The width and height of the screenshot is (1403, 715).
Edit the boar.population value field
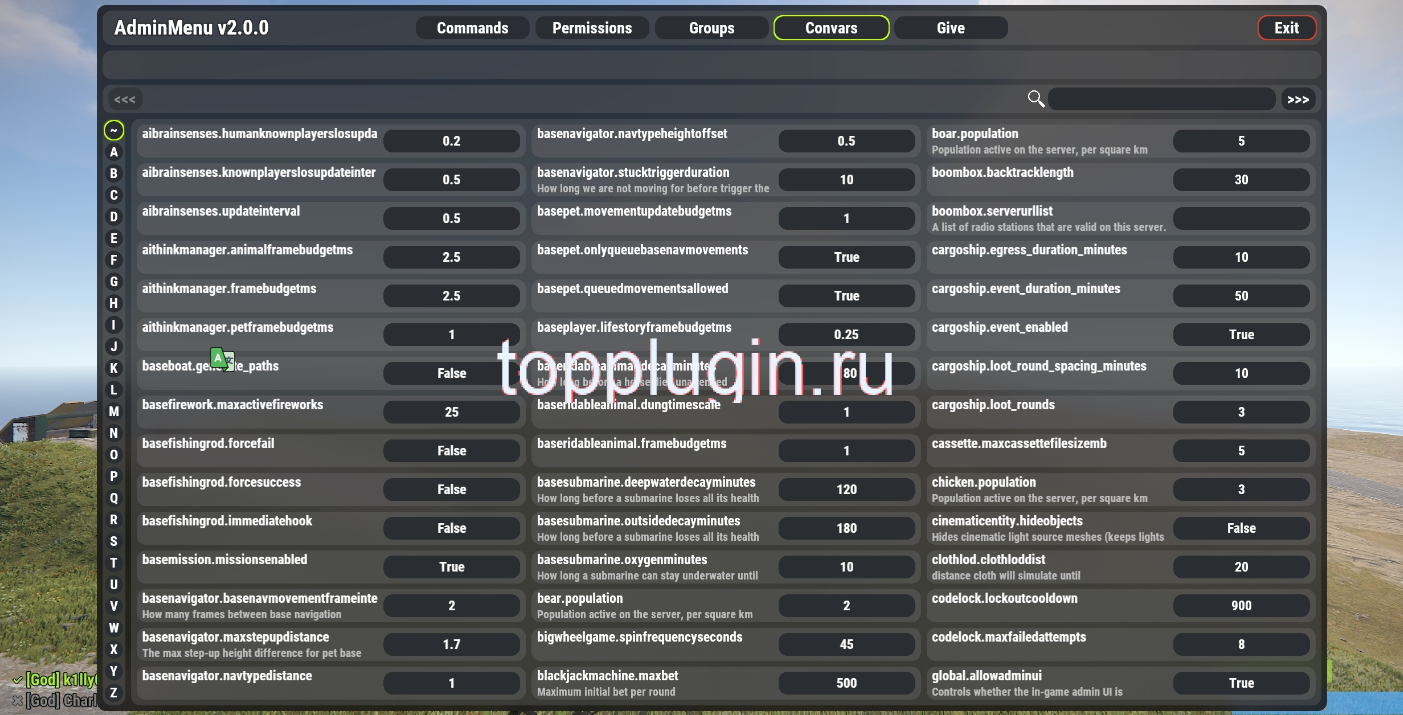coord(1241,141)
